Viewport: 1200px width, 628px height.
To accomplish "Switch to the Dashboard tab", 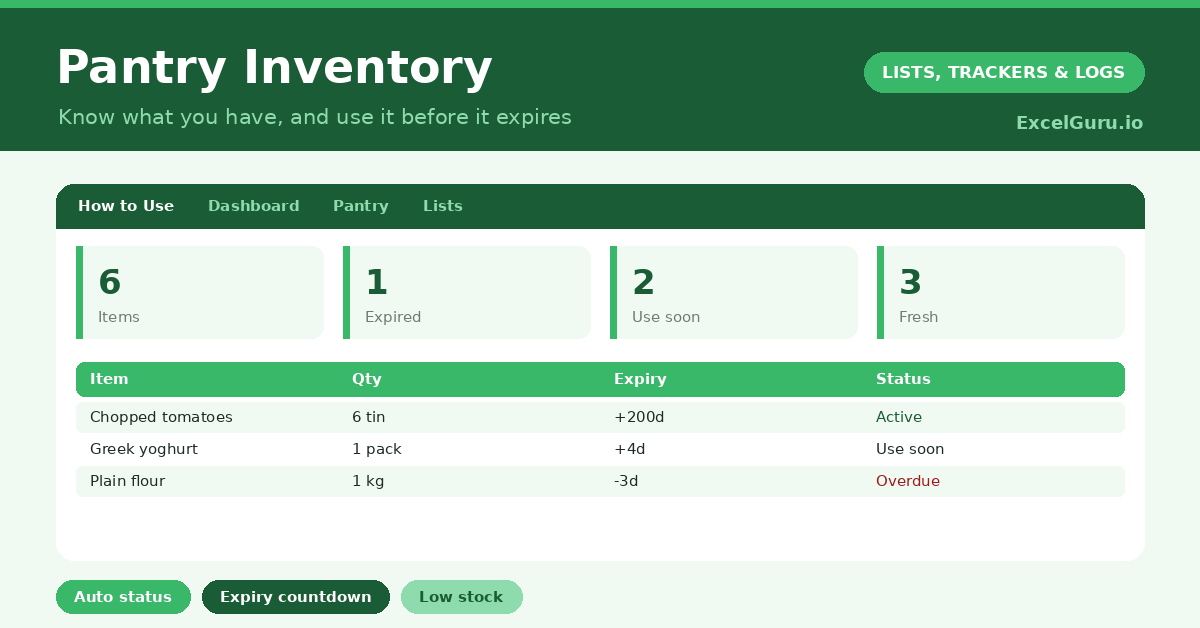I will [253, 206].
